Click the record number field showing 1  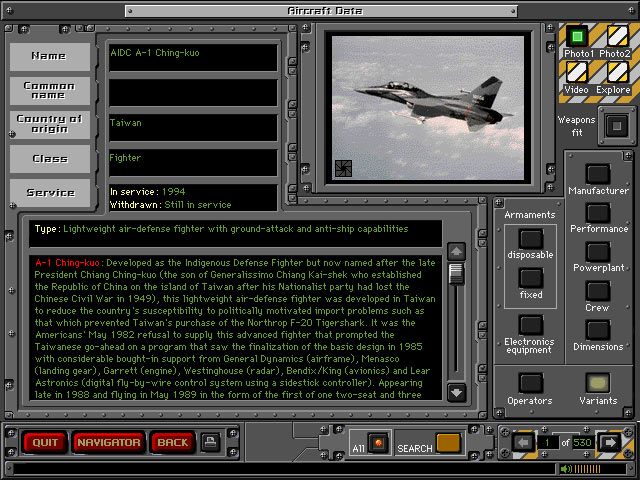coord(547,443)
